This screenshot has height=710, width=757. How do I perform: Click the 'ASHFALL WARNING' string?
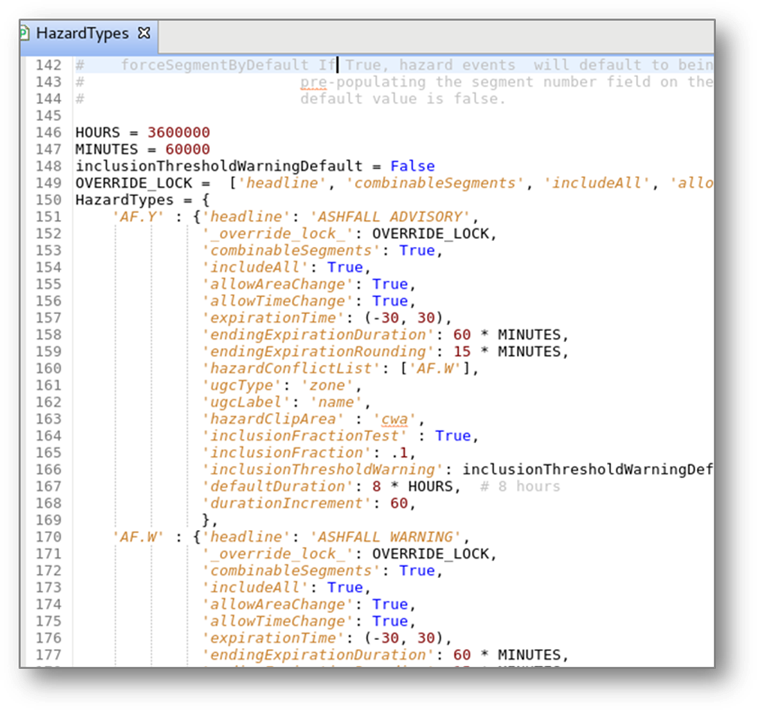click(386, 537)
